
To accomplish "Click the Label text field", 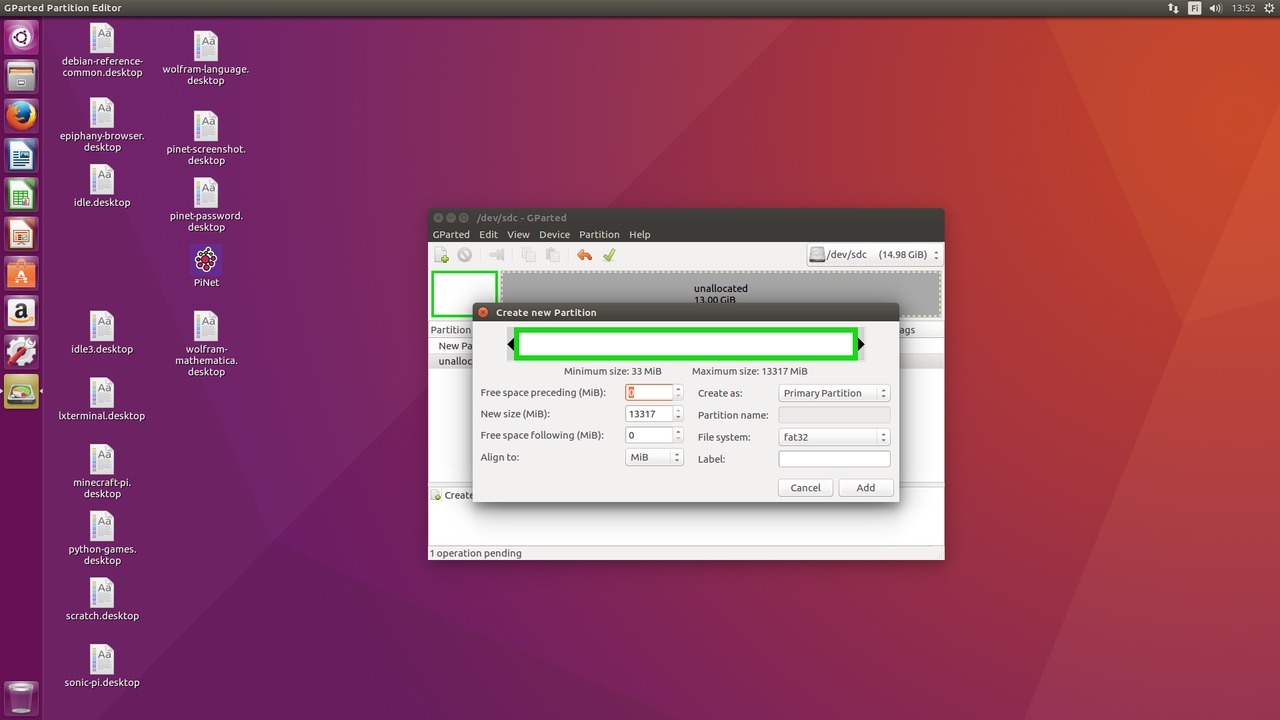I will (x=834, y=459).
